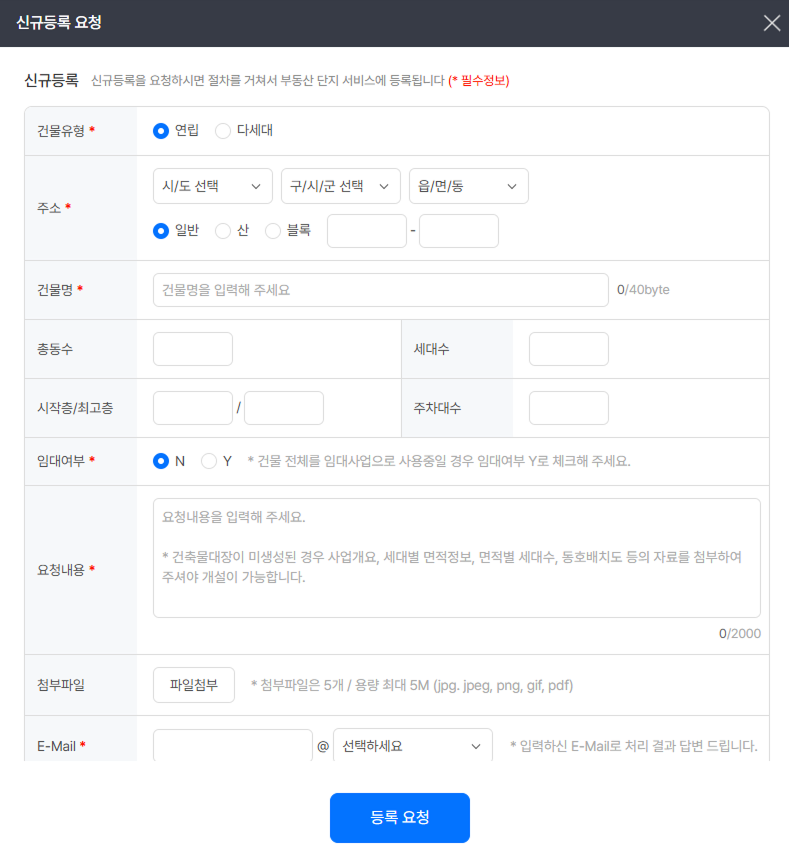
Task: Select Y for 임대여부
Action: click(x=209, y=461)
